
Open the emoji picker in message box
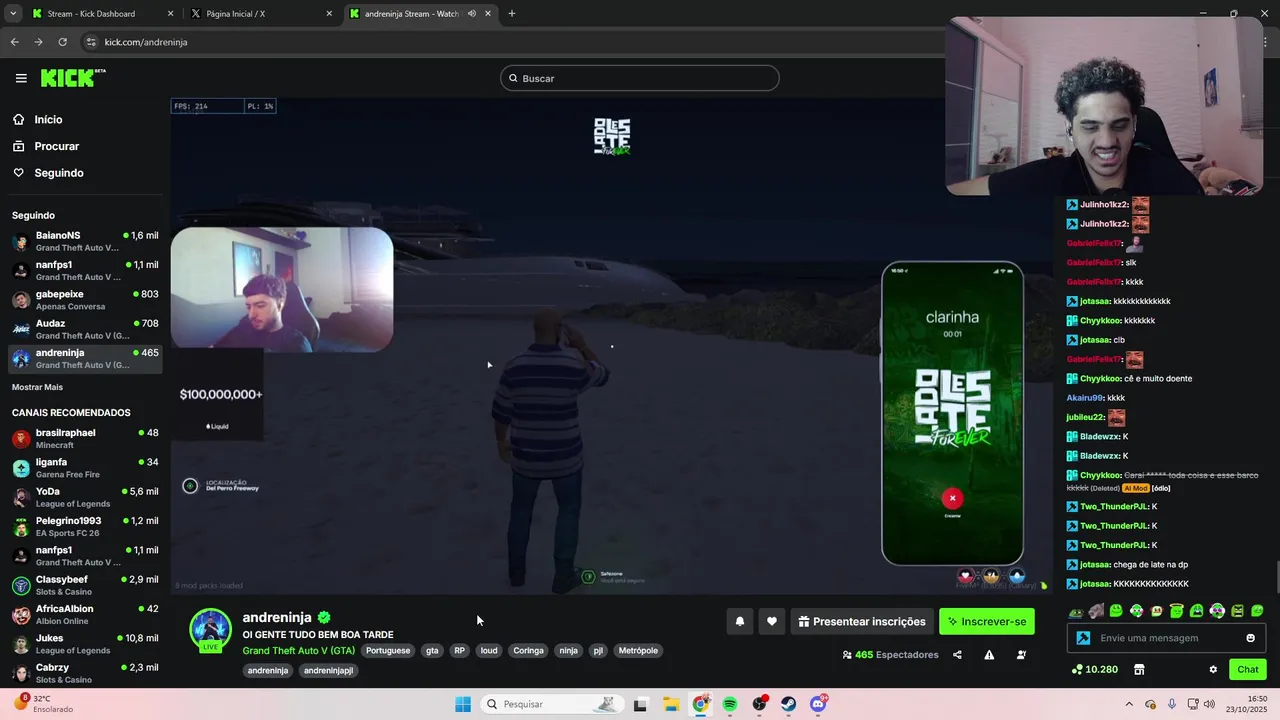(x=1250, y=638)
